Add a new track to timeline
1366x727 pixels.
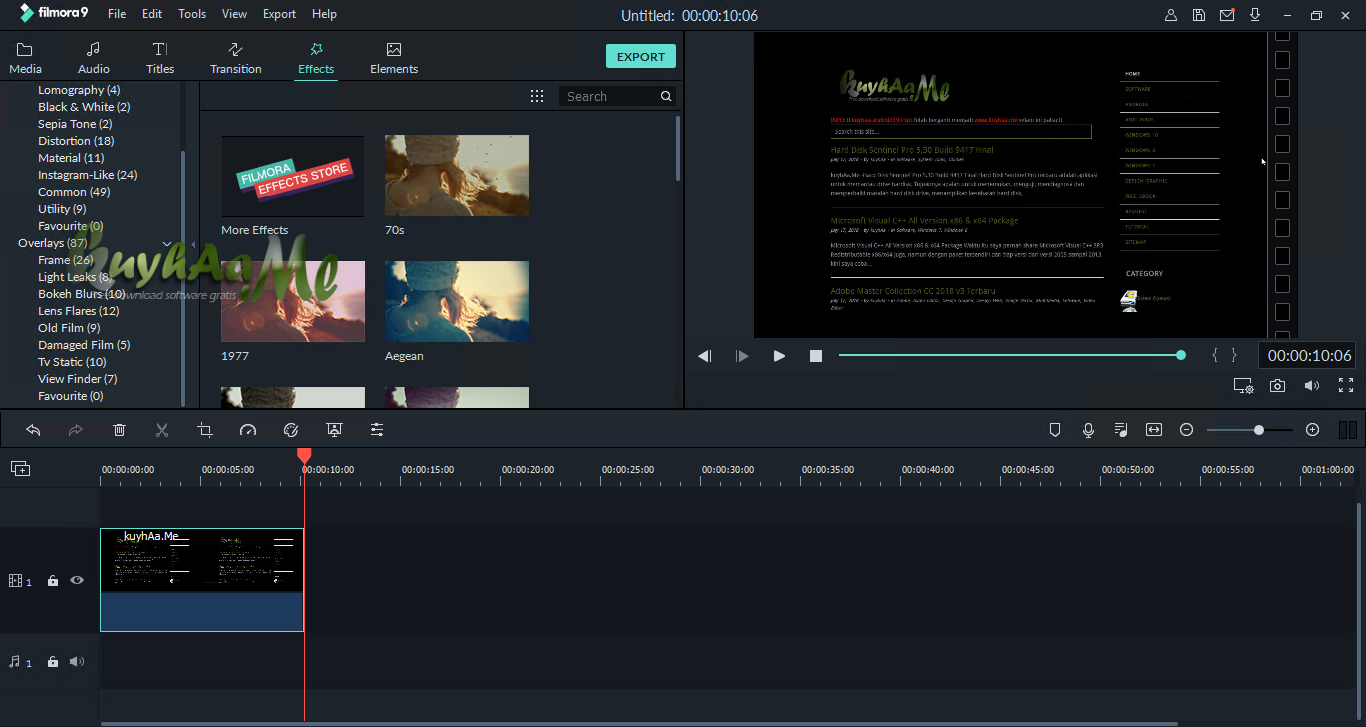point(20,468)
